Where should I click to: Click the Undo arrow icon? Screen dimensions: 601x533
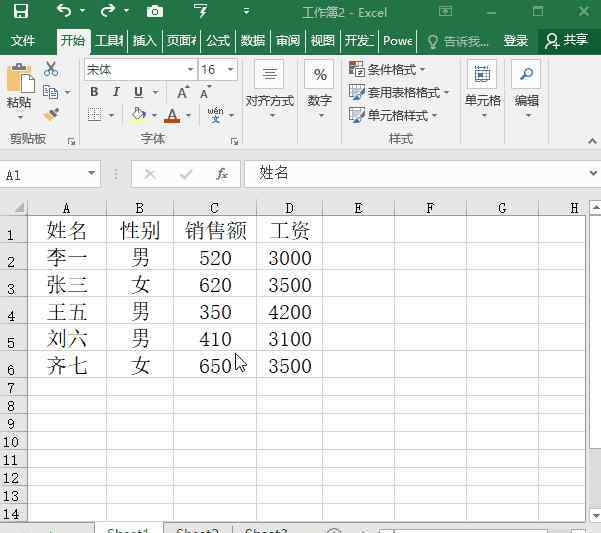tap(64, 11)
